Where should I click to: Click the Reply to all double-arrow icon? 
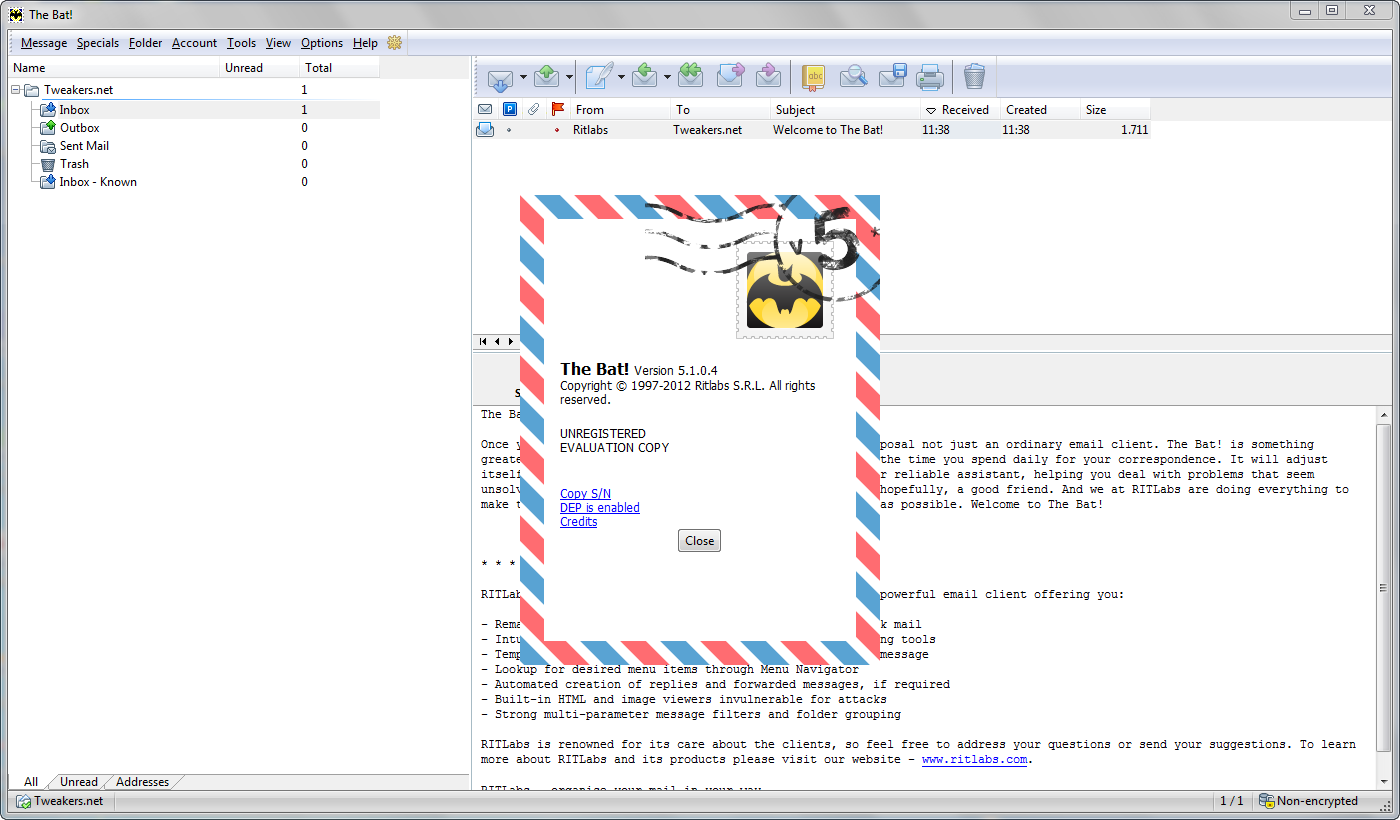689,76
